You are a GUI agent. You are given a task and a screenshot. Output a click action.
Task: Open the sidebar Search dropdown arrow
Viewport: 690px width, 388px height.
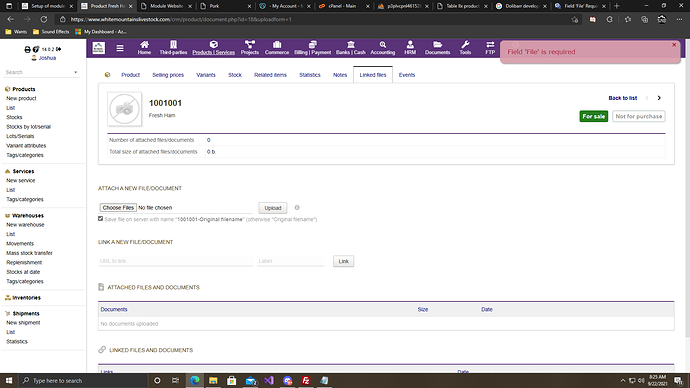(75, 72)
